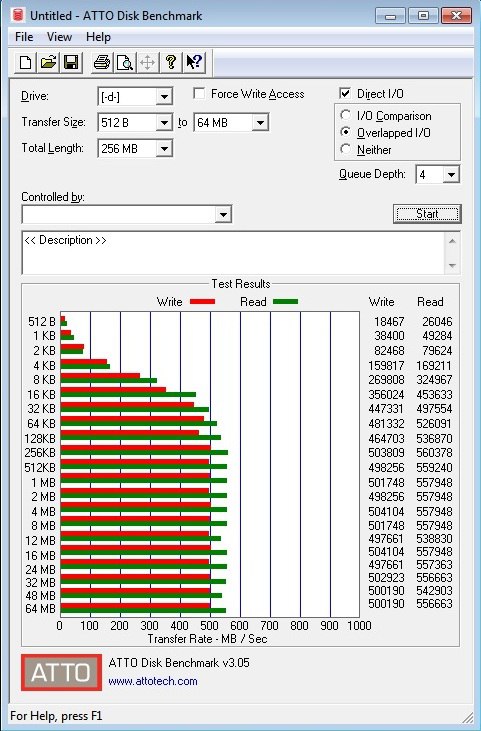
Task: Click the 64 MB row label in chart
Action: (40, 609)
